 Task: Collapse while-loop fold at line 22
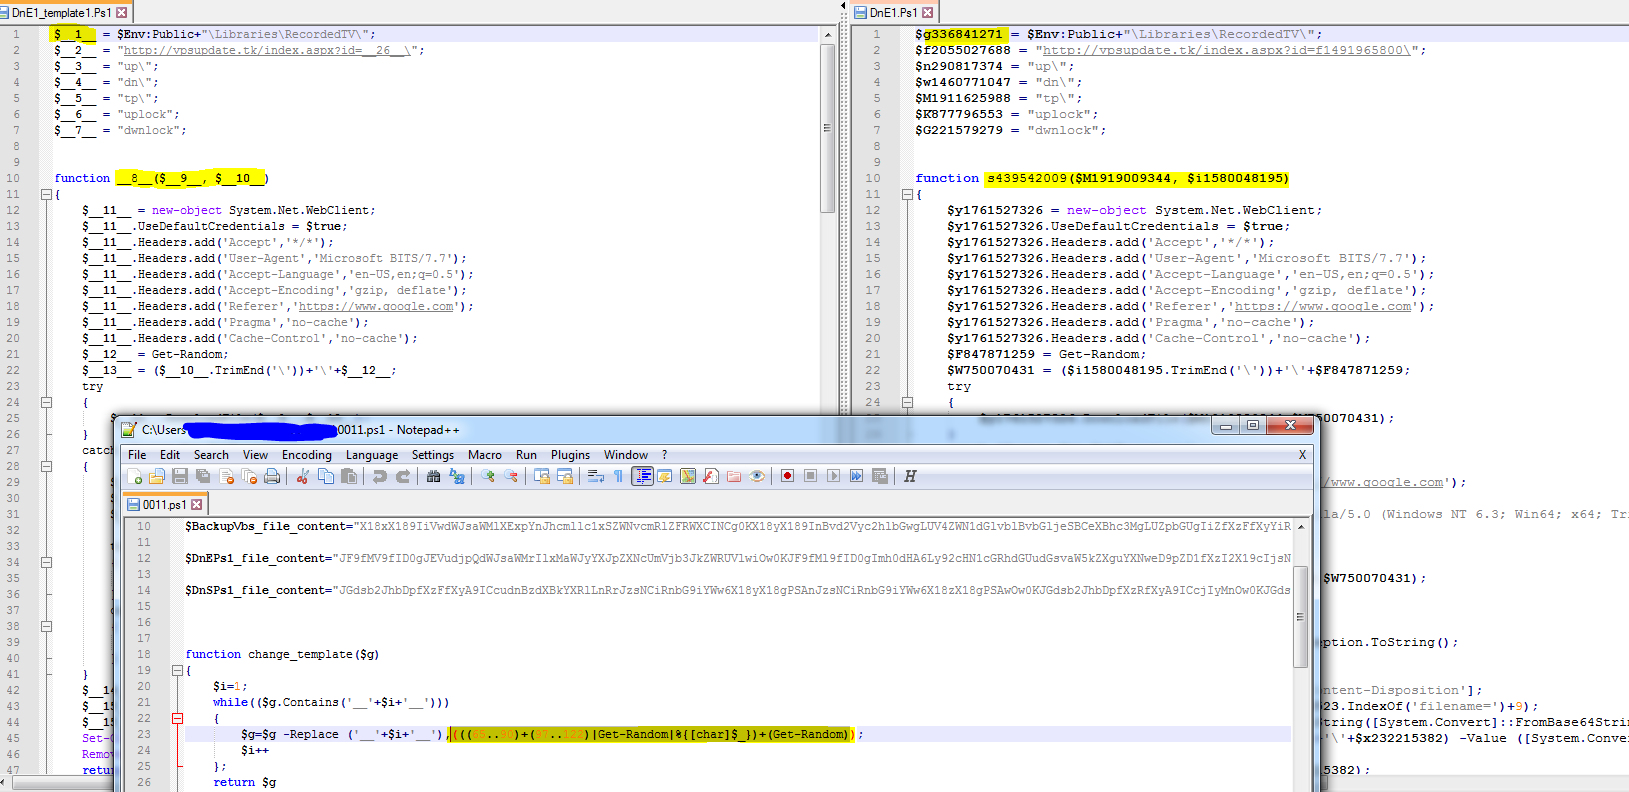coord(177,718)
